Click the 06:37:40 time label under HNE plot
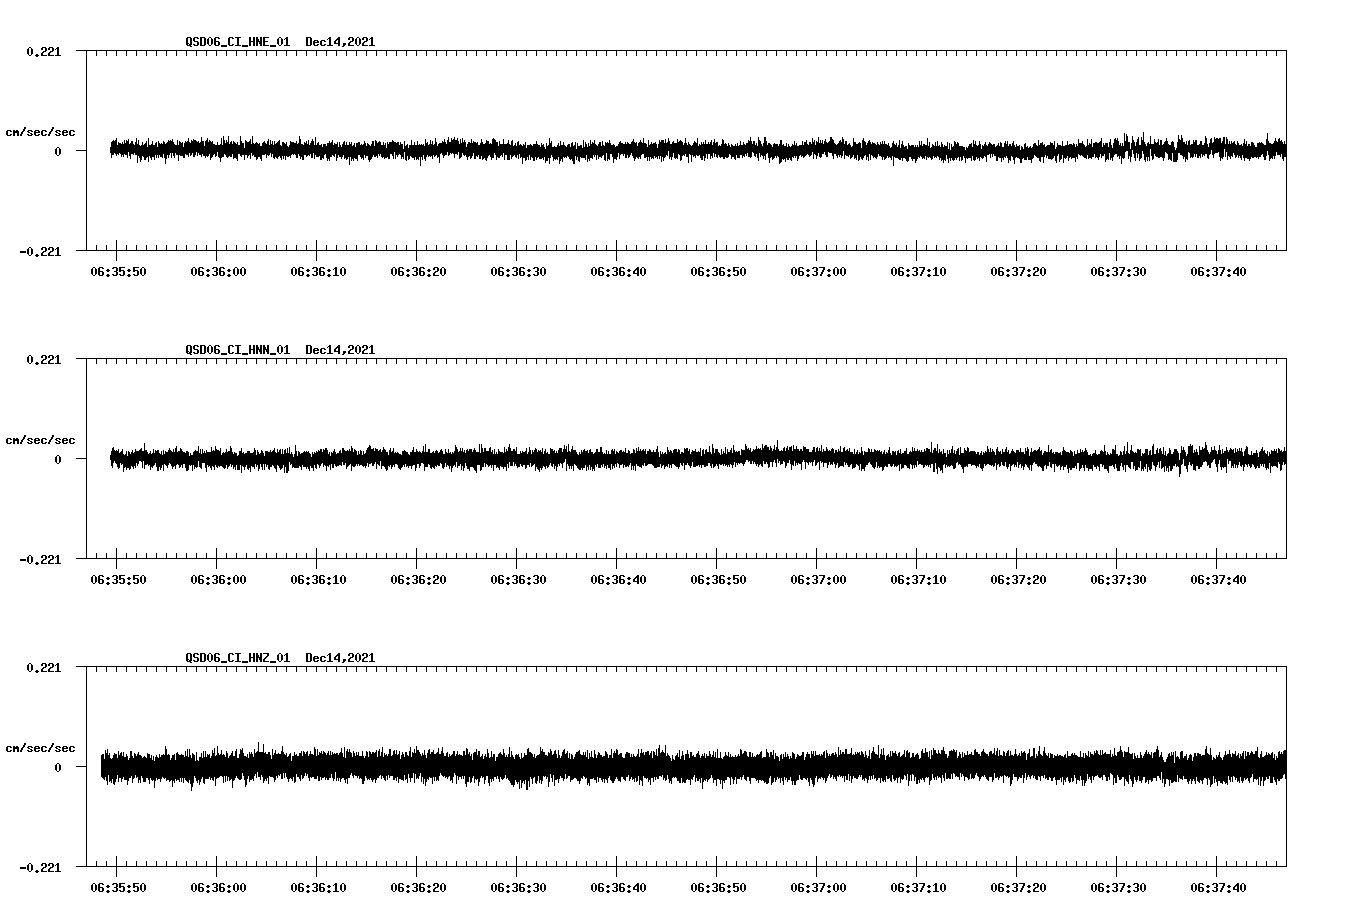The height and width of the screenshot is (924, 1358). pyautogui.click(x=1218, y=272)
